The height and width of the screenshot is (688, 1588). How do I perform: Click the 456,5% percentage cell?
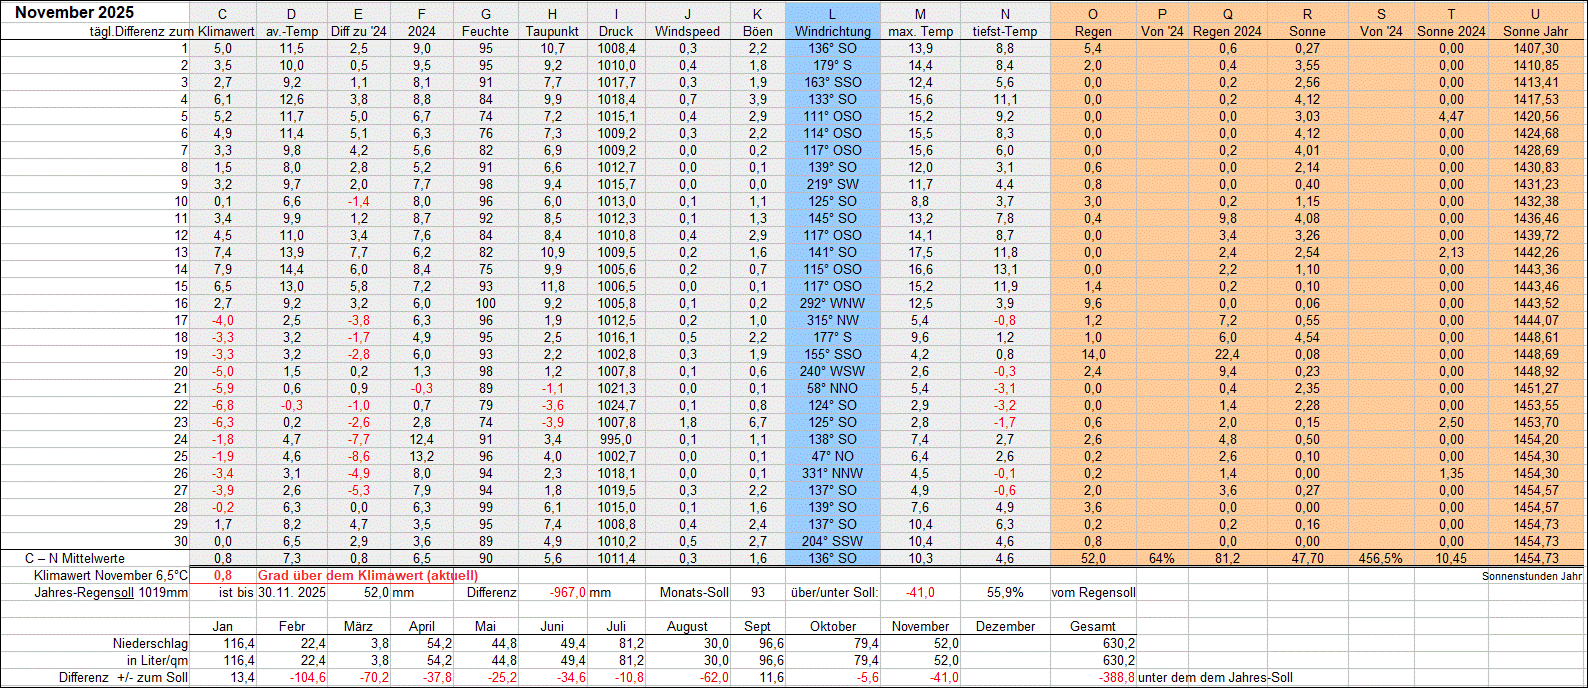coord(1380,559)
